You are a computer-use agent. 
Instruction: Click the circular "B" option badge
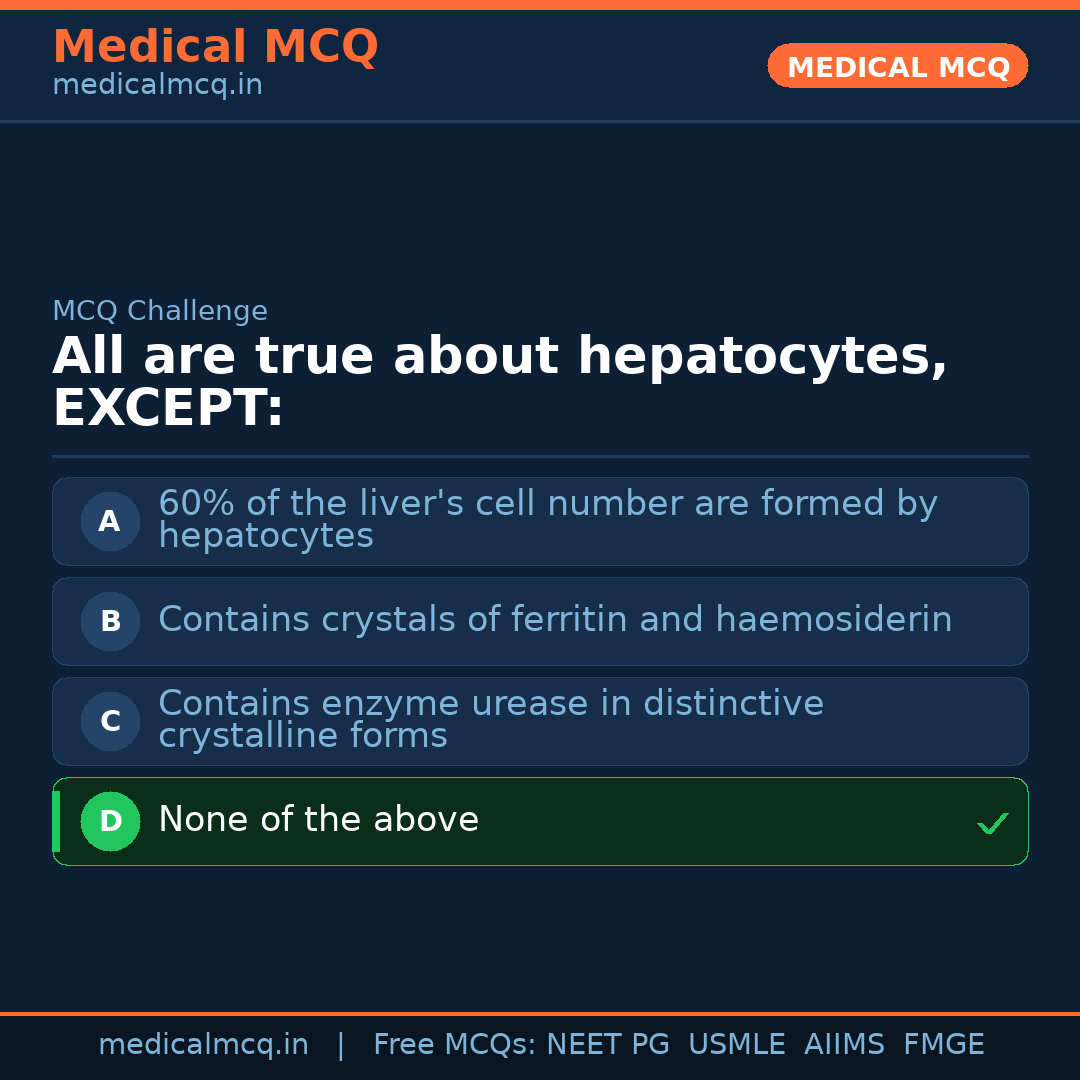tap(110, 621)
